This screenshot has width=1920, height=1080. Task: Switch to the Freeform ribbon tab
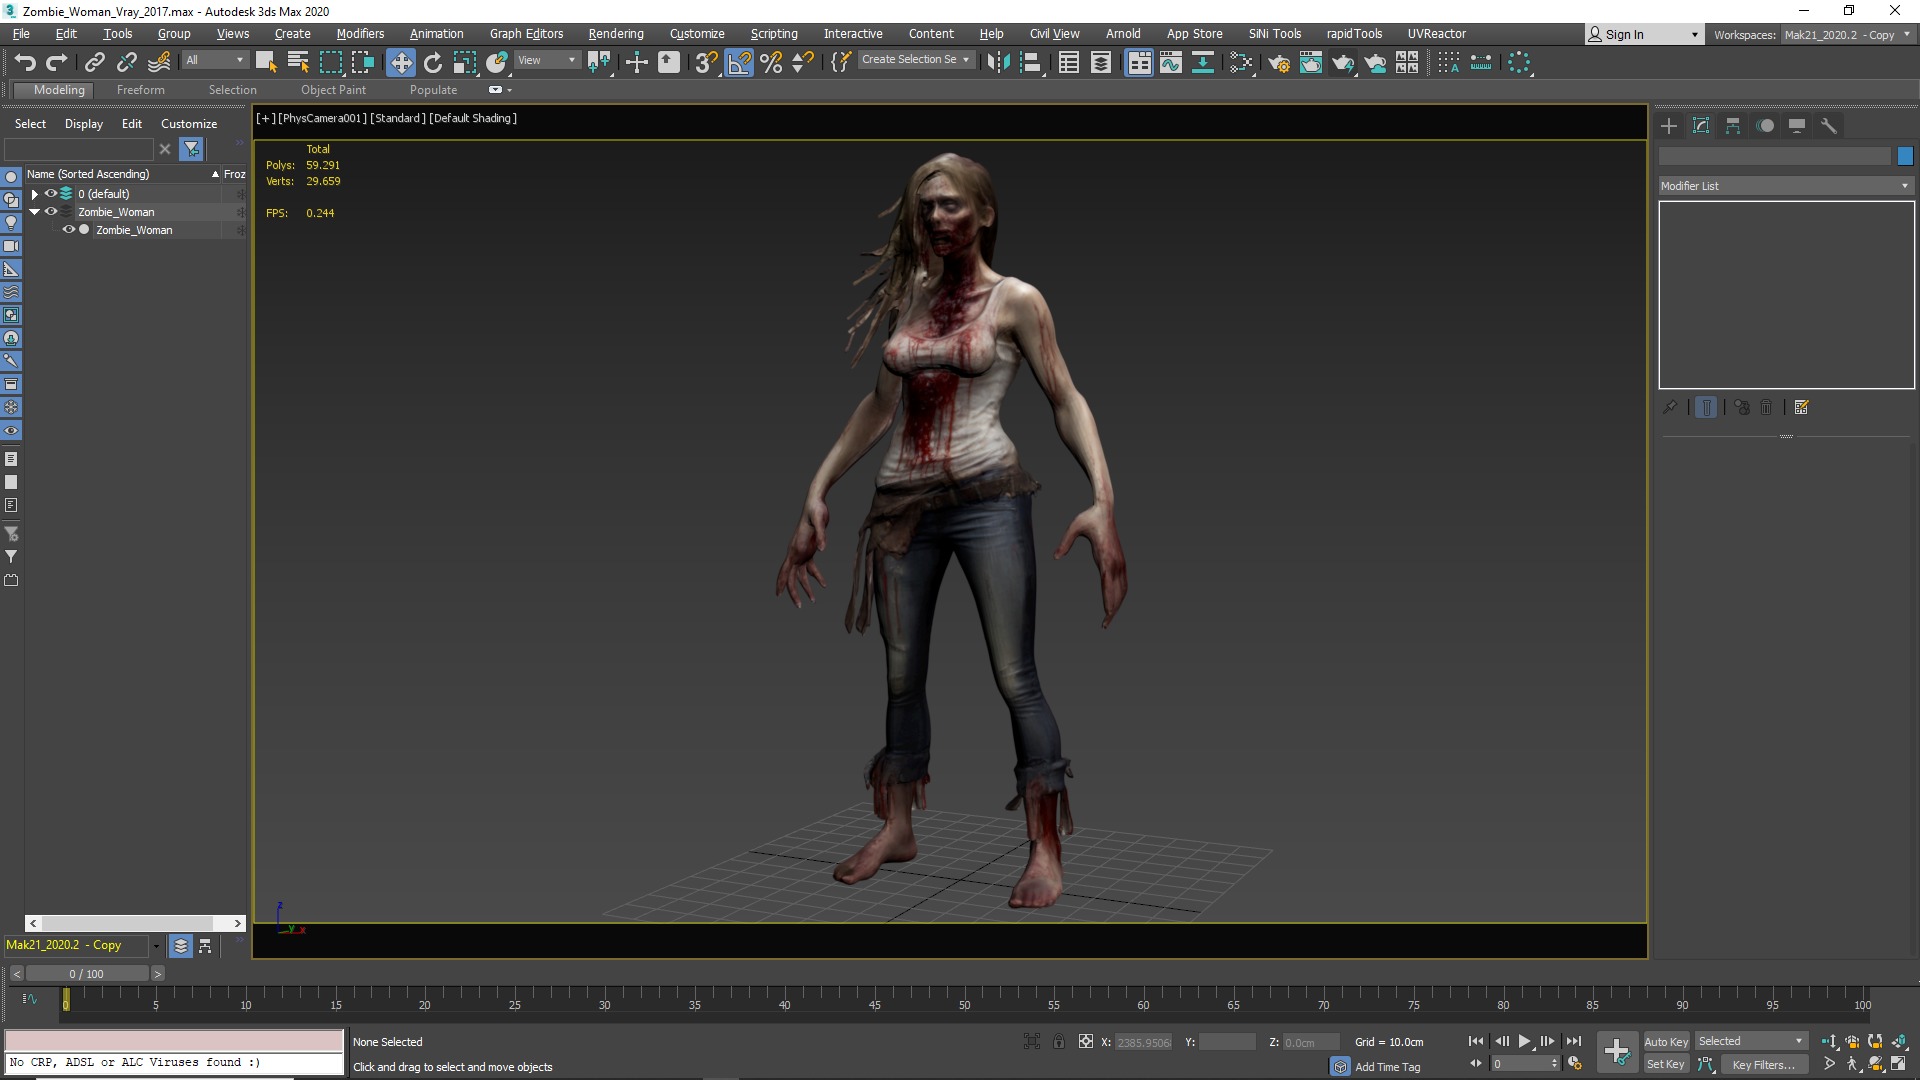tap(141, 90)
